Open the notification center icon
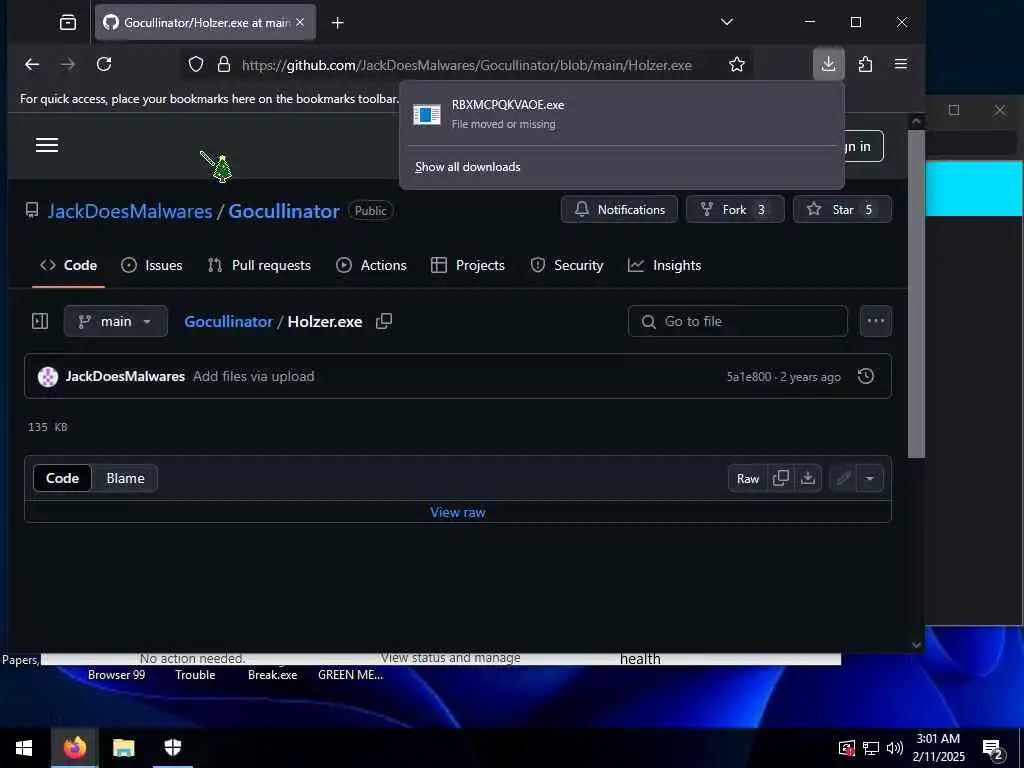 coord(993,749)
